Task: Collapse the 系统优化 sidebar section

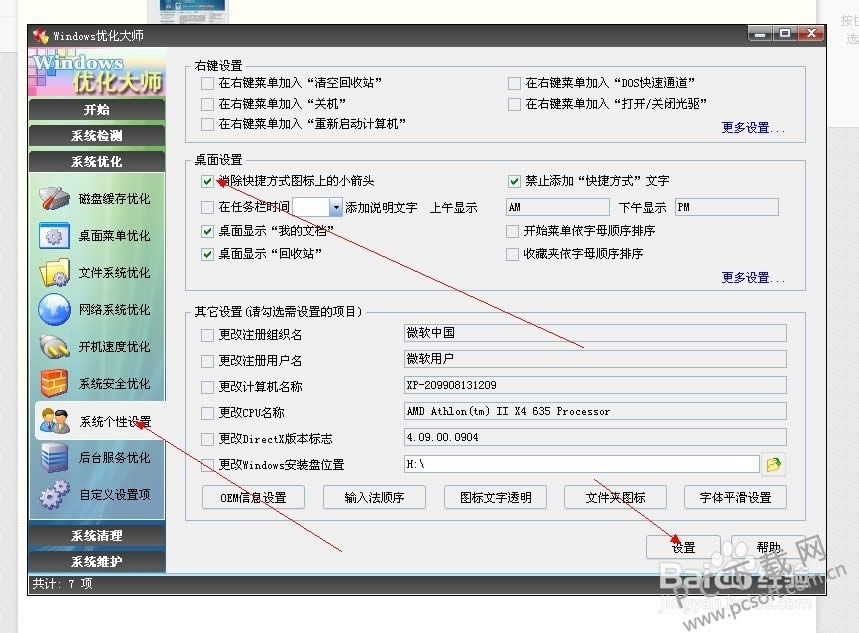Action: coord(97,162)
